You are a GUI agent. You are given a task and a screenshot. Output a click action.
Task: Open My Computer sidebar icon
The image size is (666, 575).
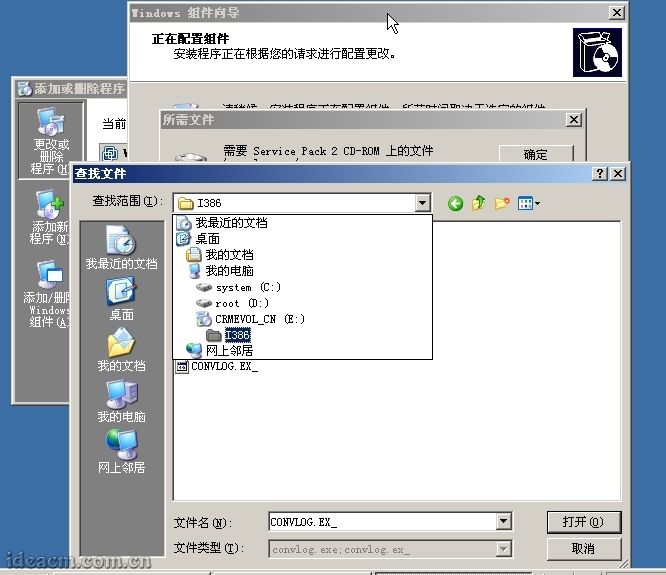121,401
